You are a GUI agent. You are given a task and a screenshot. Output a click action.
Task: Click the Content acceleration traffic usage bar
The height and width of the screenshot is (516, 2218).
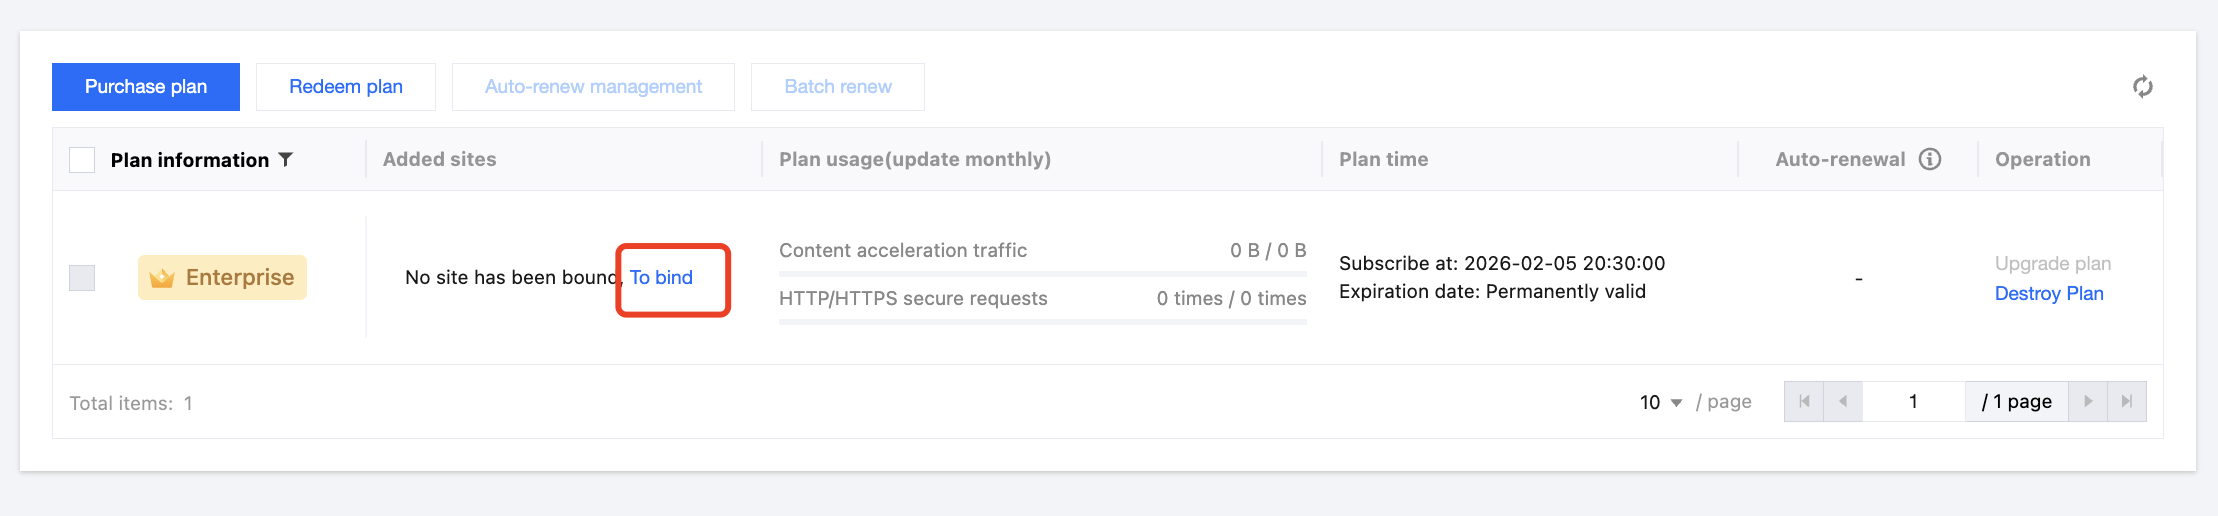[x=1042, y=273]
